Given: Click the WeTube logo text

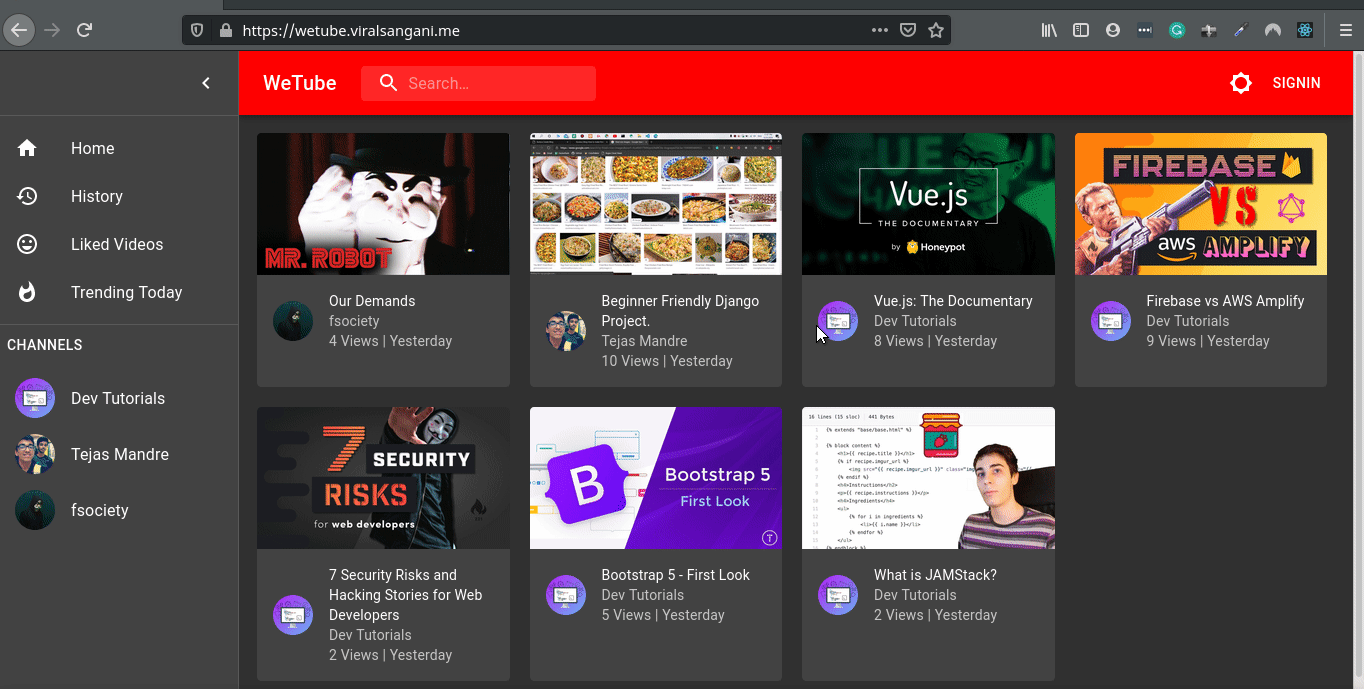Looking at the screenshot, I should [x=300, y=83].
